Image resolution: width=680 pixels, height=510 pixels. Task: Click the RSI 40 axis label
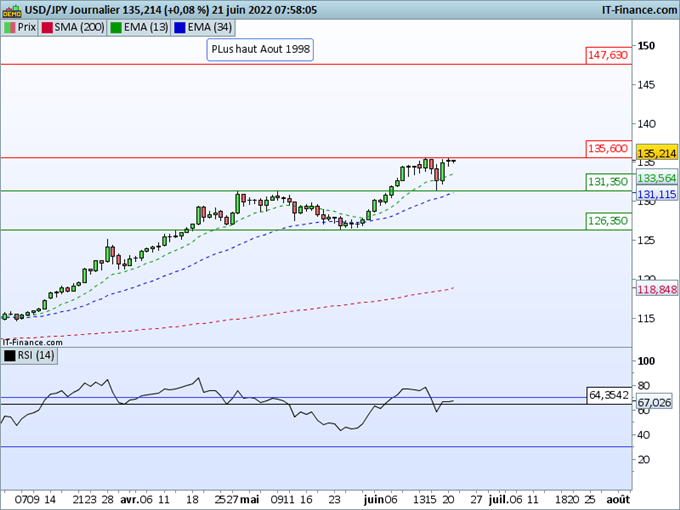click(644, 435)
